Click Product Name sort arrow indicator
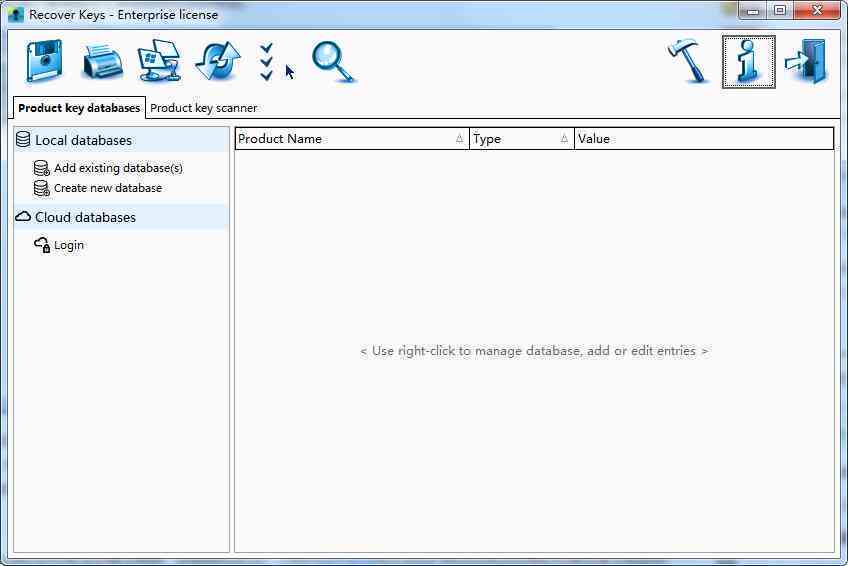This screenshot has height=566, width=848. (x=459, y=139)
